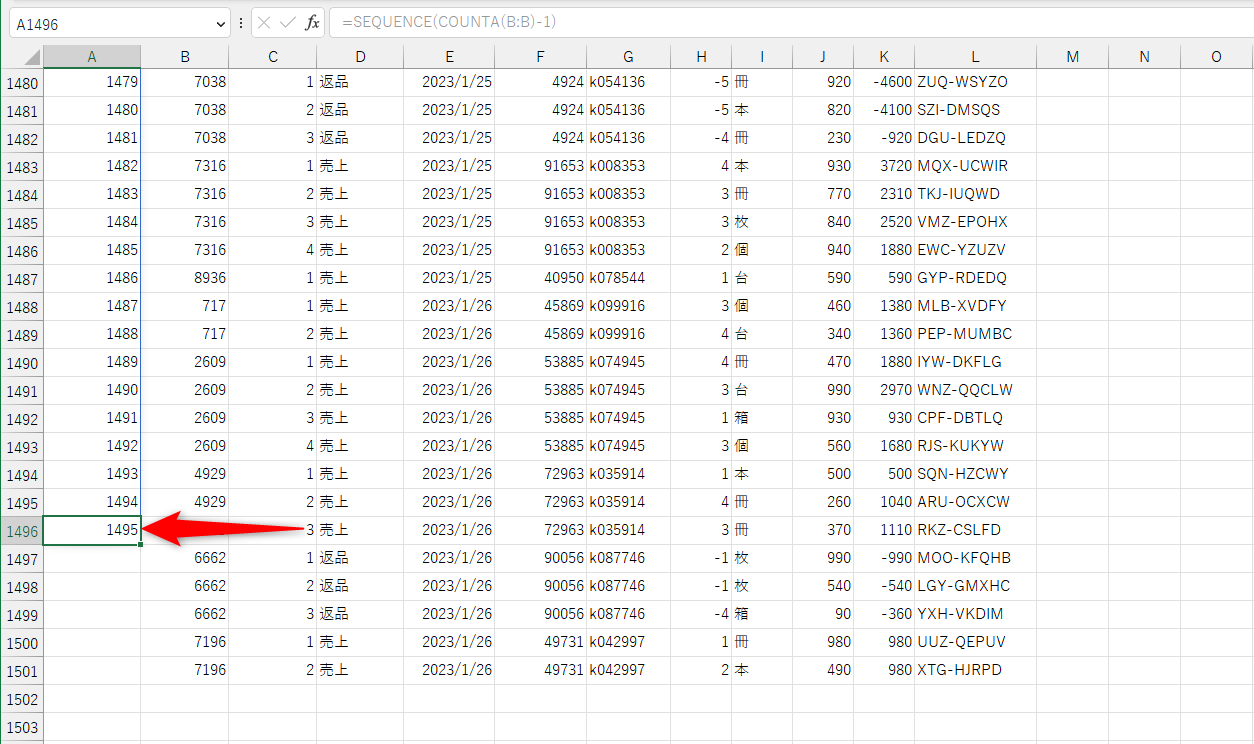Click cell RKZ-CSLFD
This screenshot has width=1254, height=744.
[976, 530]
